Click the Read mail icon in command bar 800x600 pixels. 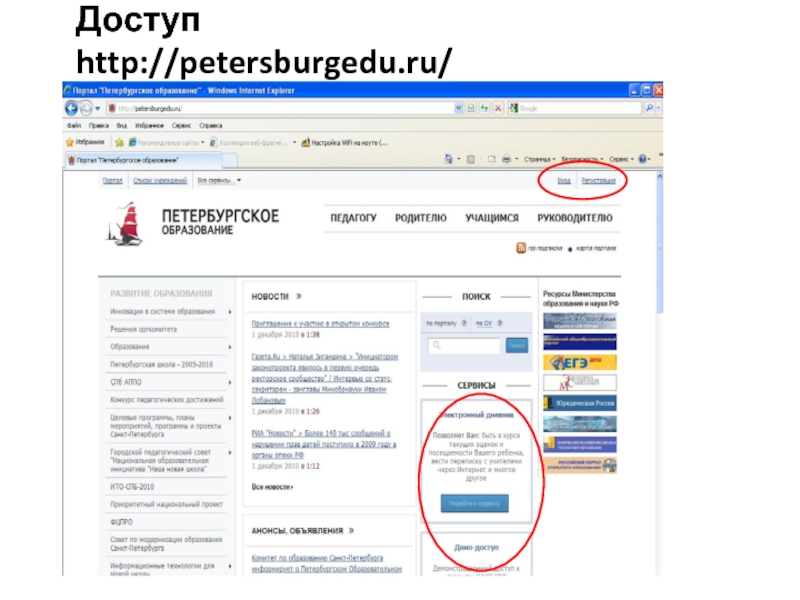point(491,159)
